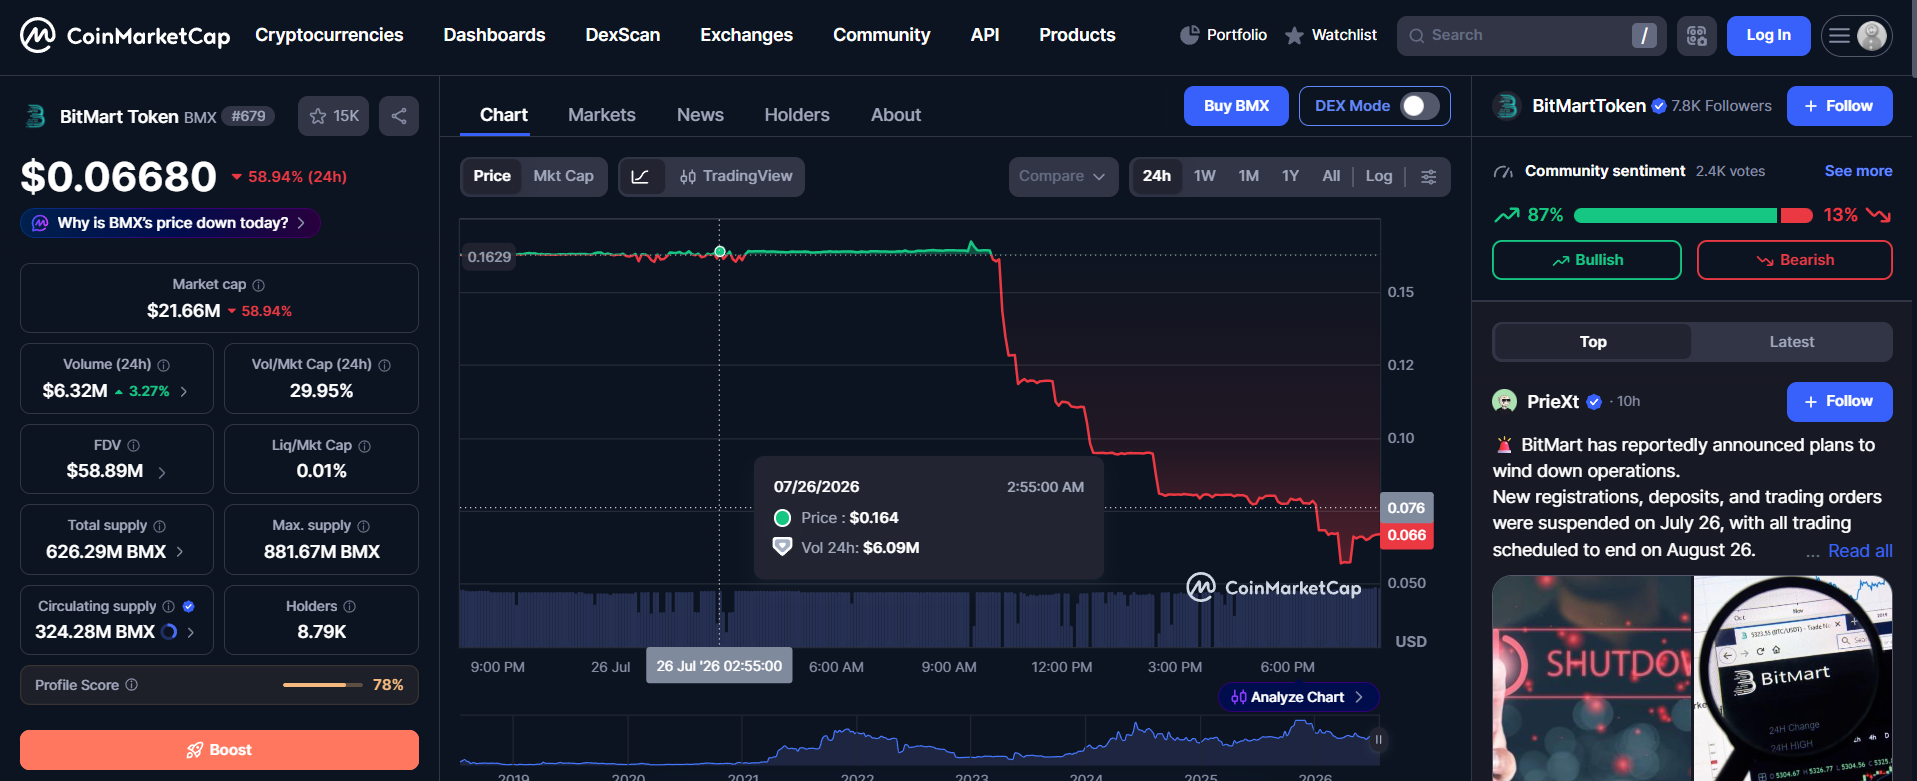The height and width of the screenshot is (781, 1917).
Task: Expand Circulating supply details chevron
Action: 191,632
